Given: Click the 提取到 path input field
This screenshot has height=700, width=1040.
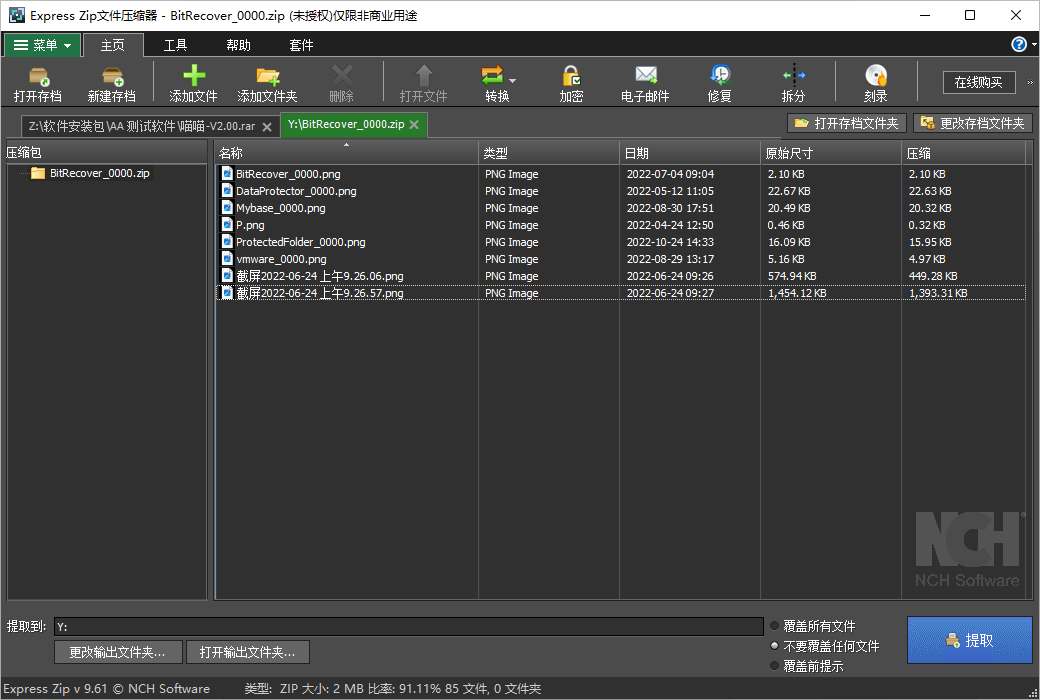Looking at the screenshot, I should tap(409, 626).
